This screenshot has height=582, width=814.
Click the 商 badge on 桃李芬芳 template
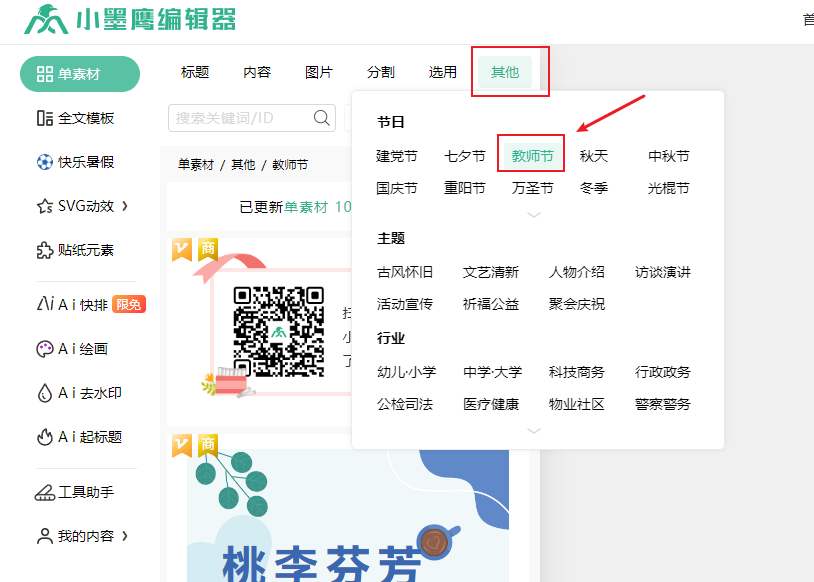(208, 445)
